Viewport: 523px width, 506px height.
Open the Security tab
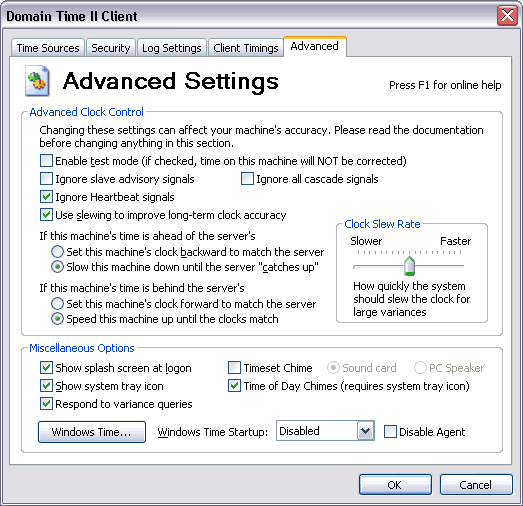coord(111,48)
